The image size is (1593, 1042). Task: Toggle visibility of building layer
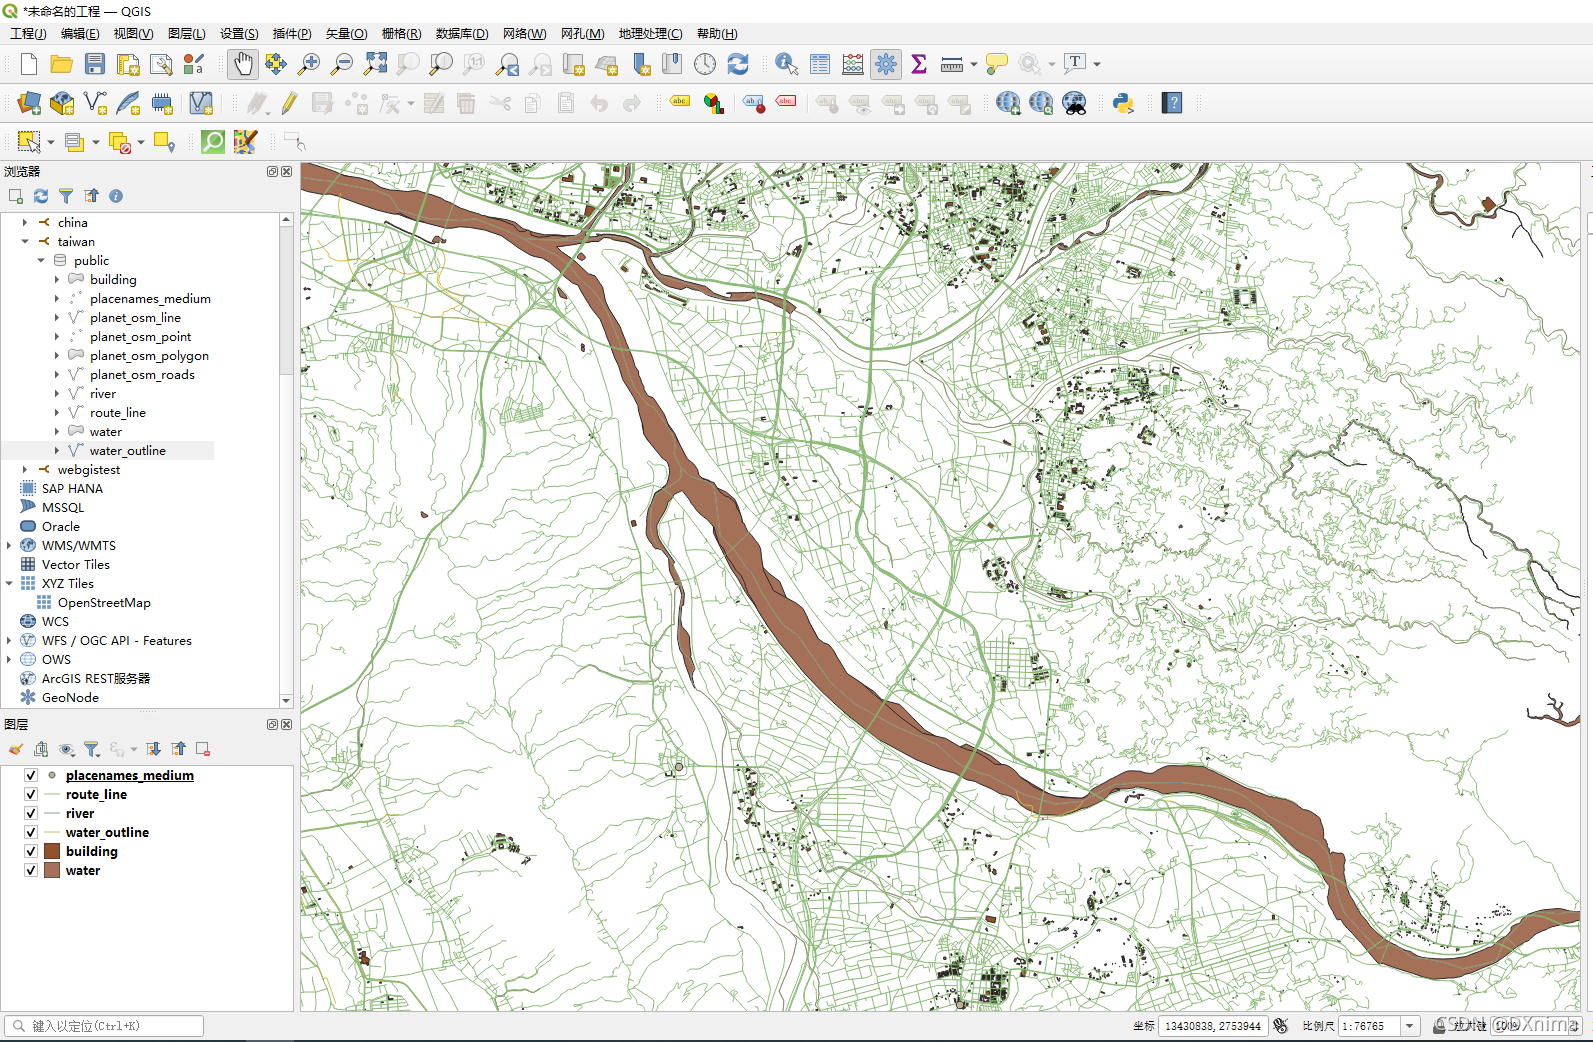point(31,851)
